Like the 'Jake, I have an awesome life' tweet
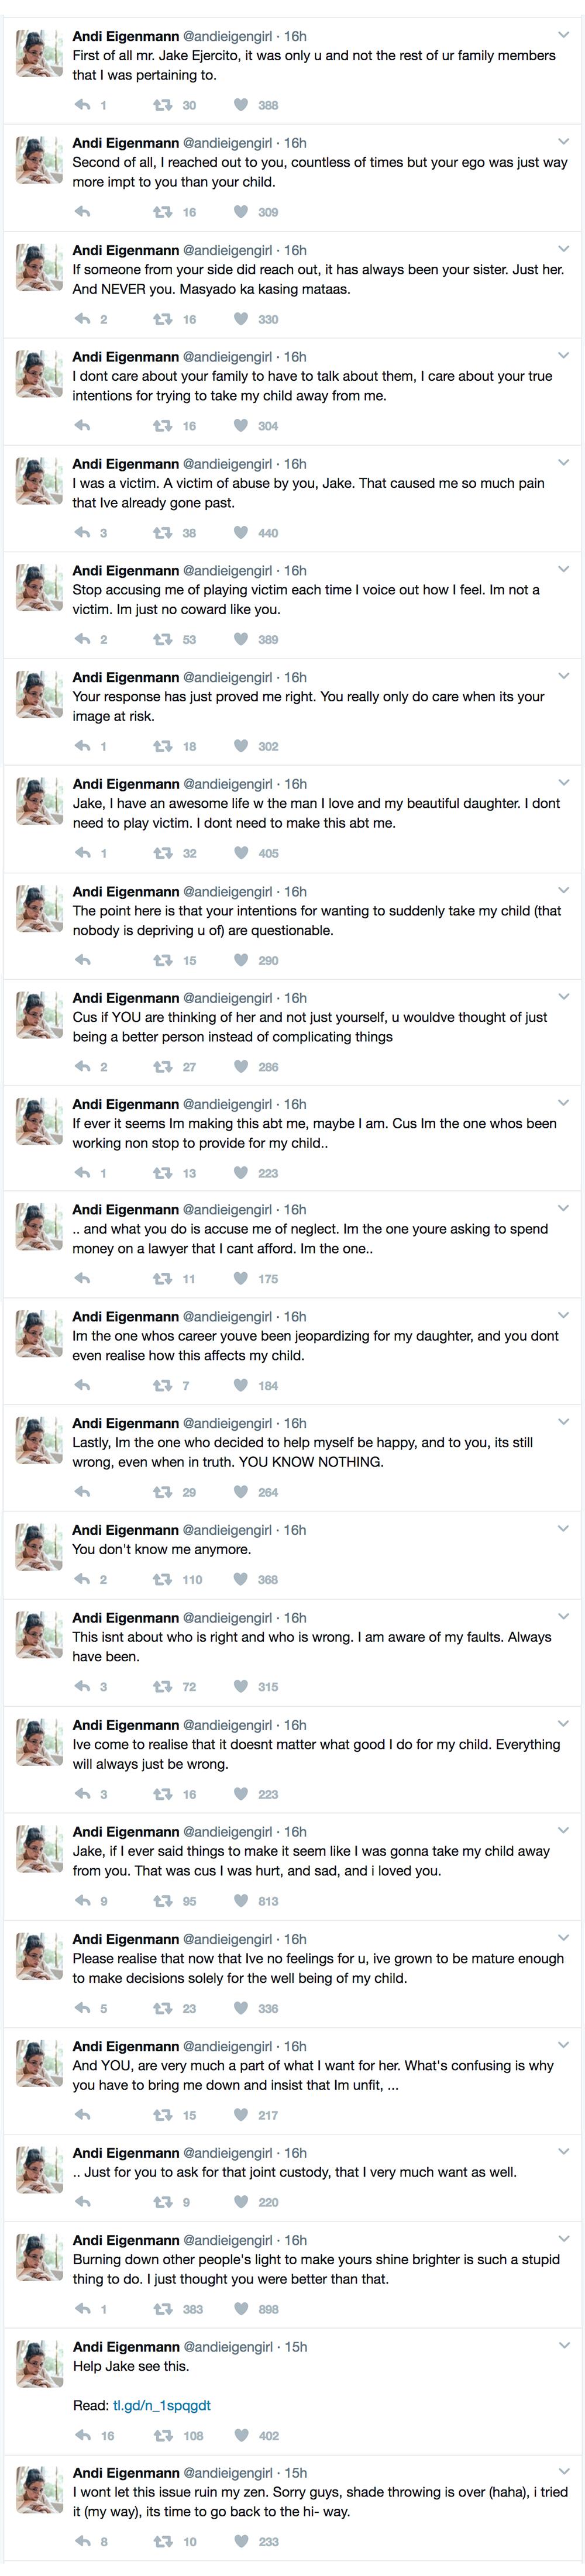585x2576 pixels. (x=240, y=853)
